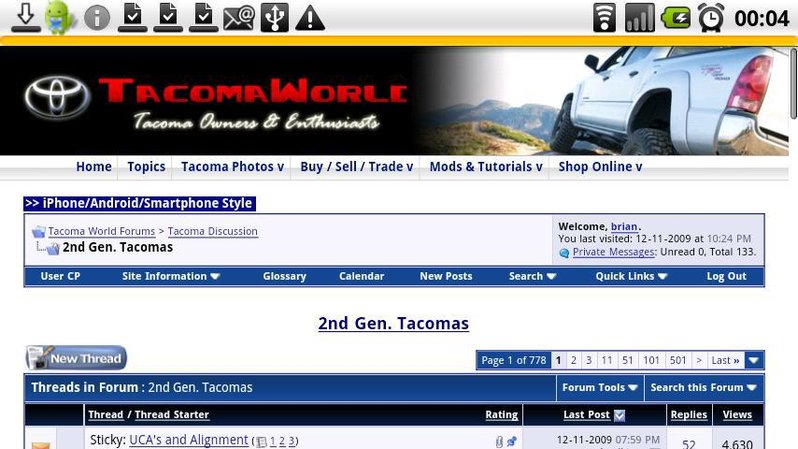Sort by Last Post column header
This screenshot has height=449, width=798.
pyautogui.click(x=586, y=415)
